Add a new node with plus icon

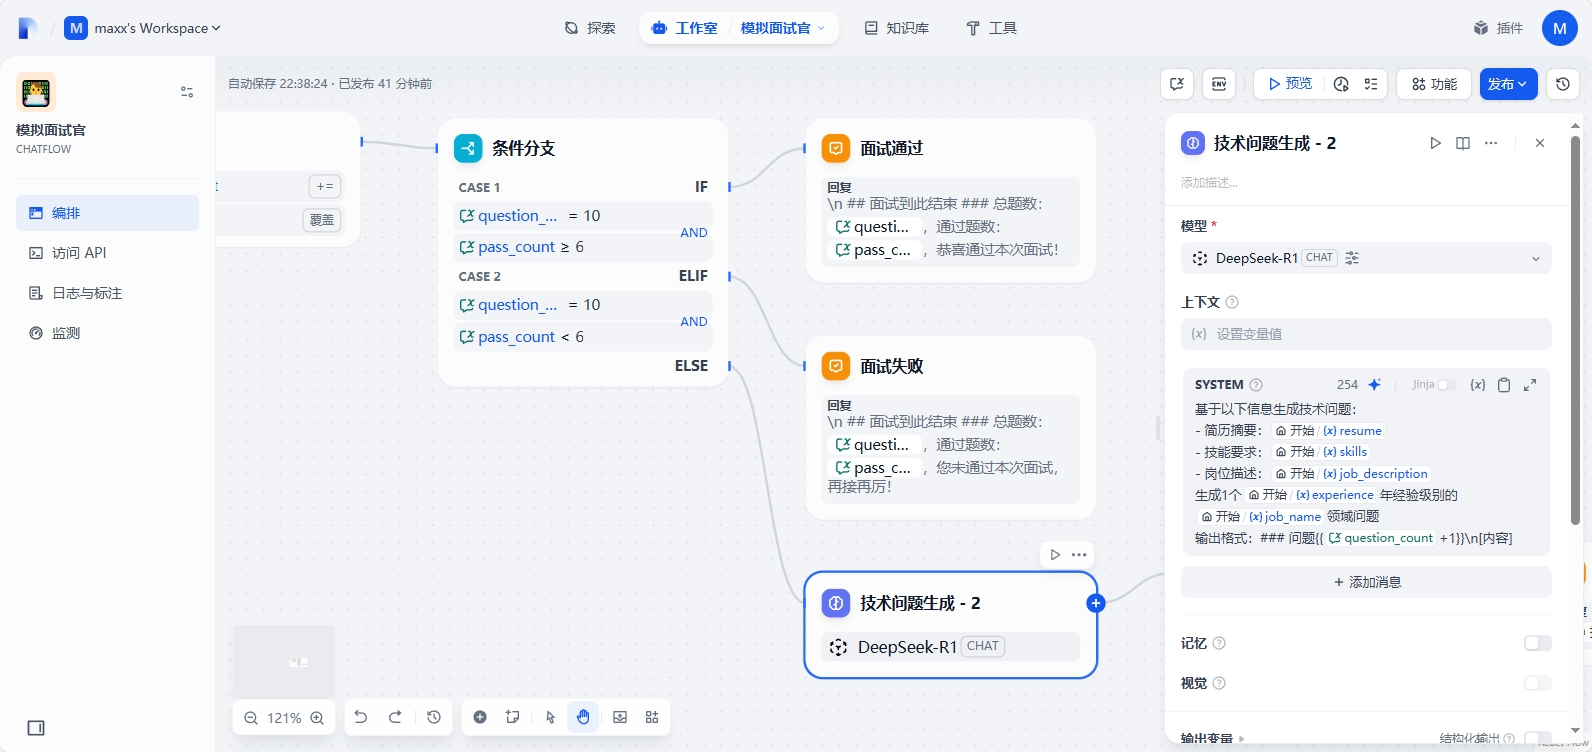(480, 717)
